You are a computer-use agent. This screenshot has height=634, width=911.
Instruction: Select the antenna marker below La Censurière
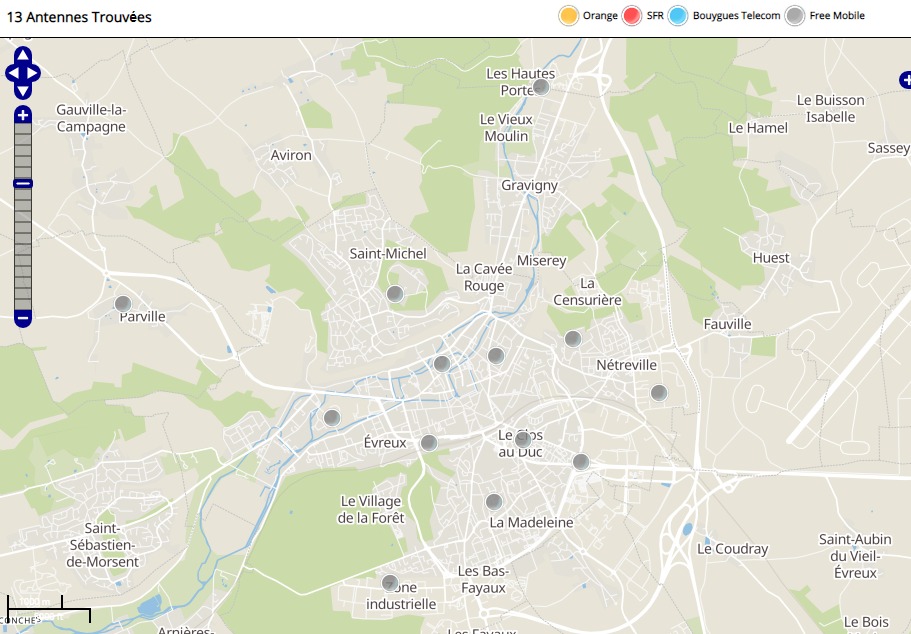573,339
